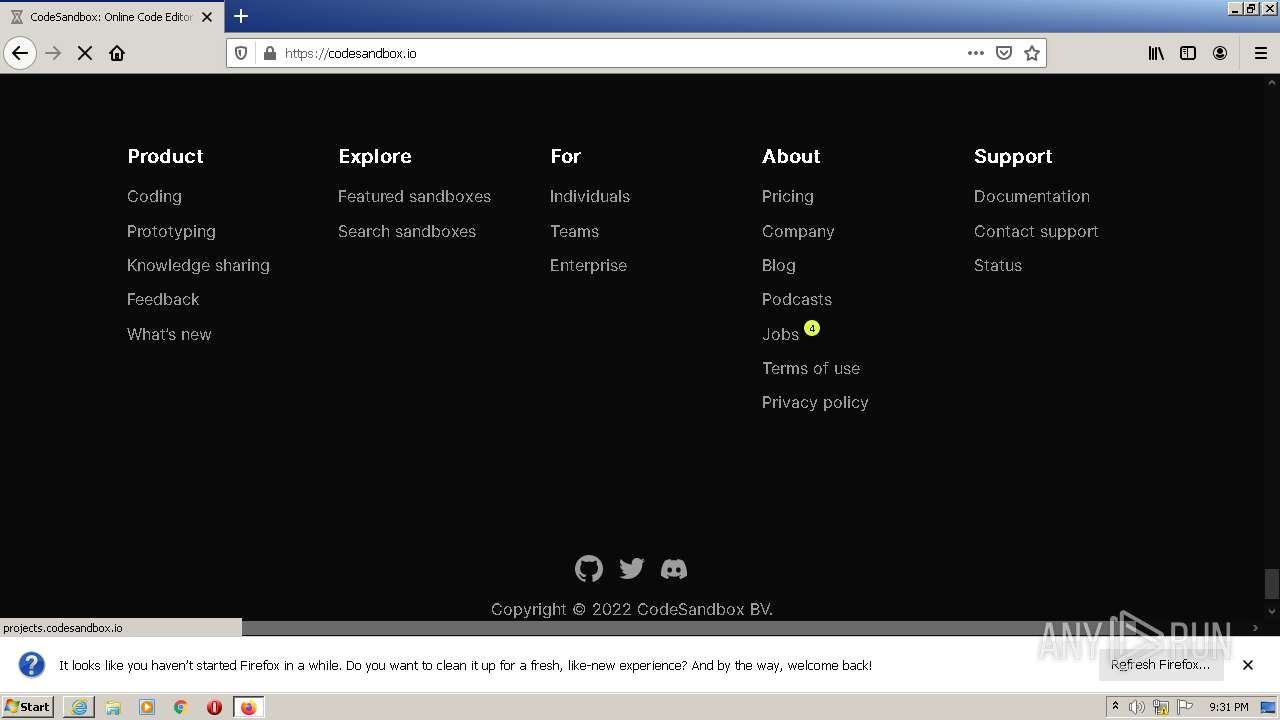This screenshot has height=720, width=1280.
Task: Open Terms of use link
Action: pyautogui.click(x=811, y=368)
